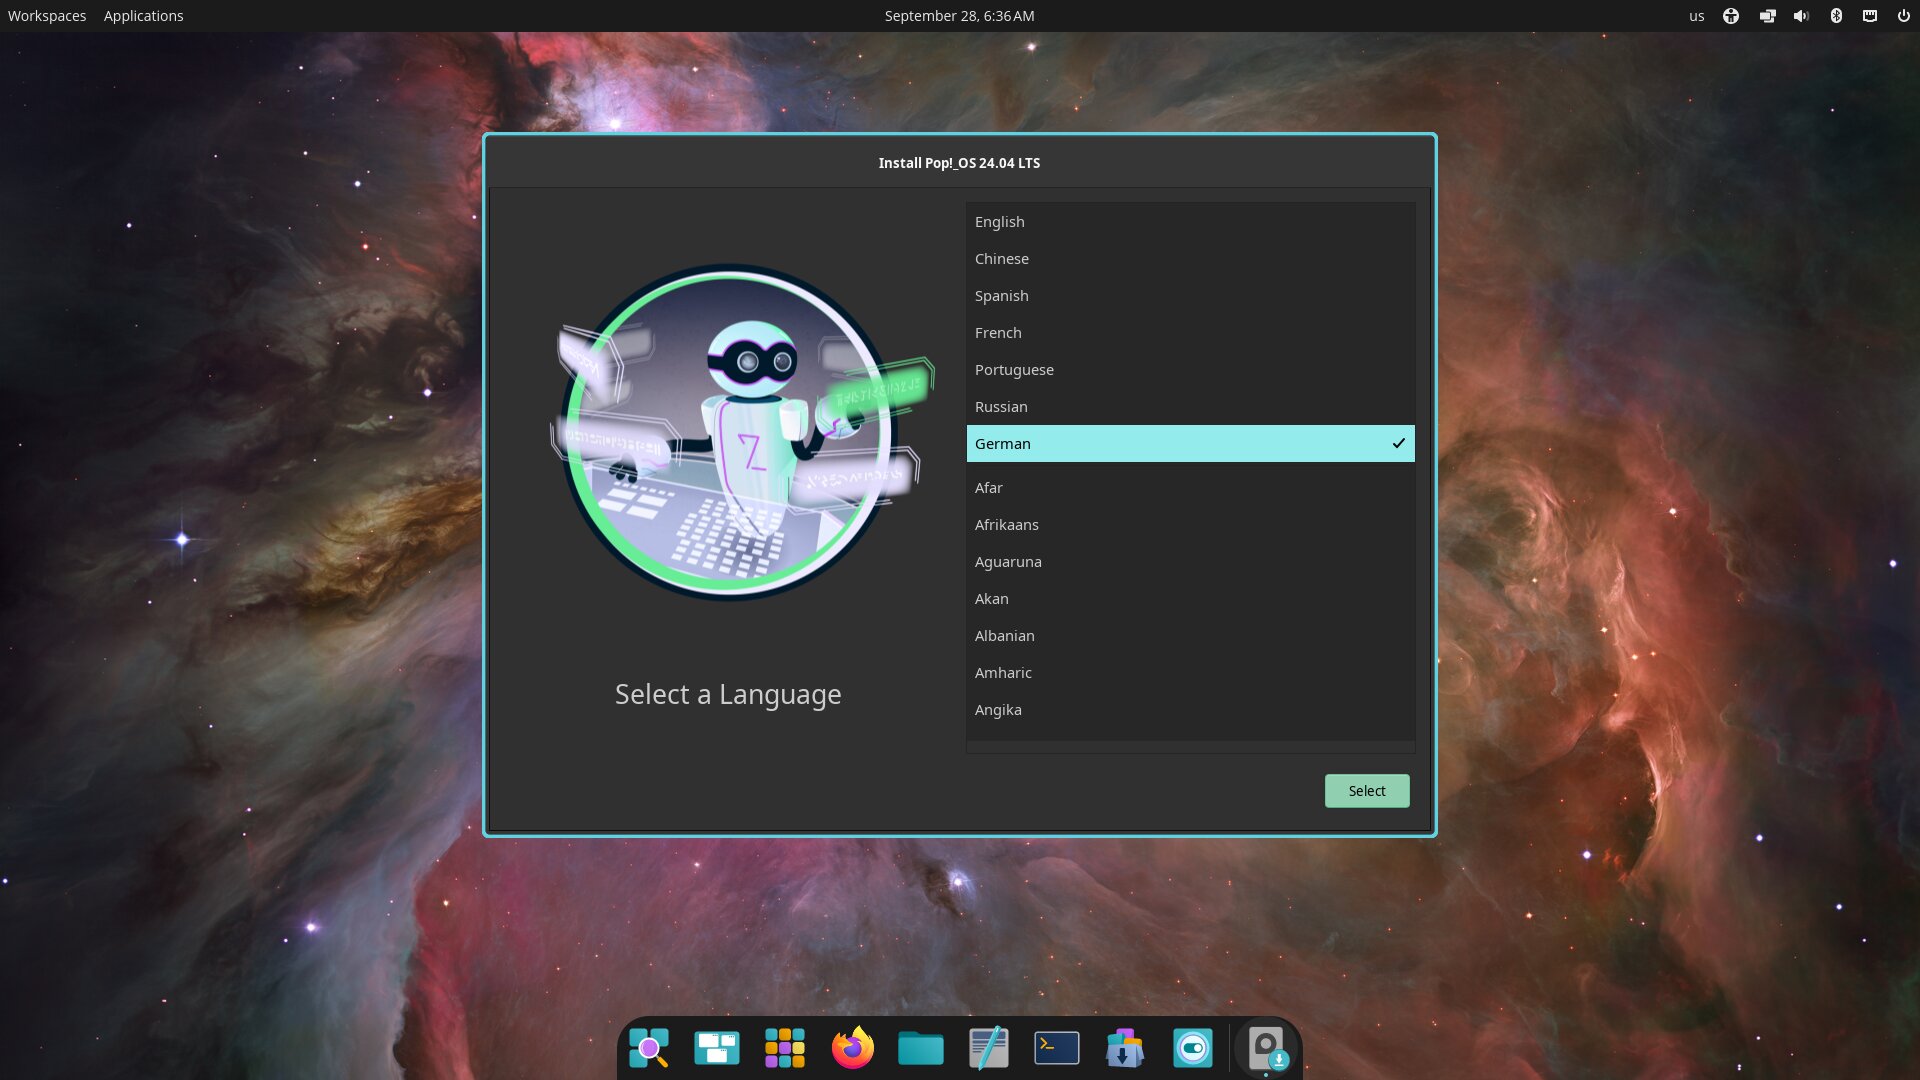This screenshot has height=1080, width=1920.
Task: Choose French in the language list
Action: tap(1191, 333)
